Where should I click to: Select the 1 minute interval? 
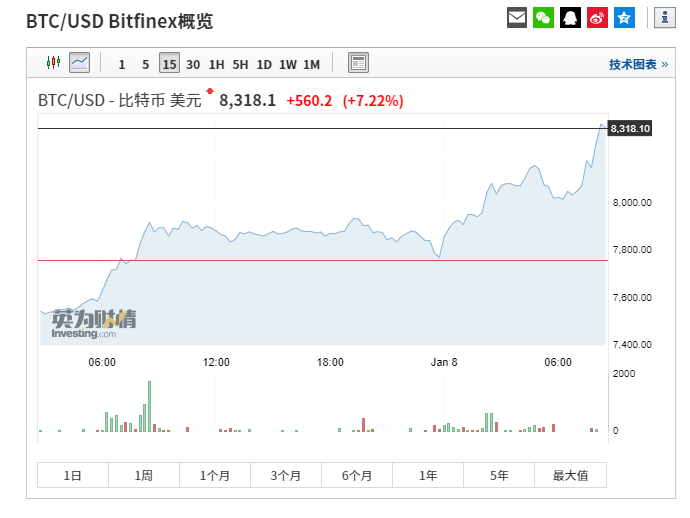coord(122,64)
